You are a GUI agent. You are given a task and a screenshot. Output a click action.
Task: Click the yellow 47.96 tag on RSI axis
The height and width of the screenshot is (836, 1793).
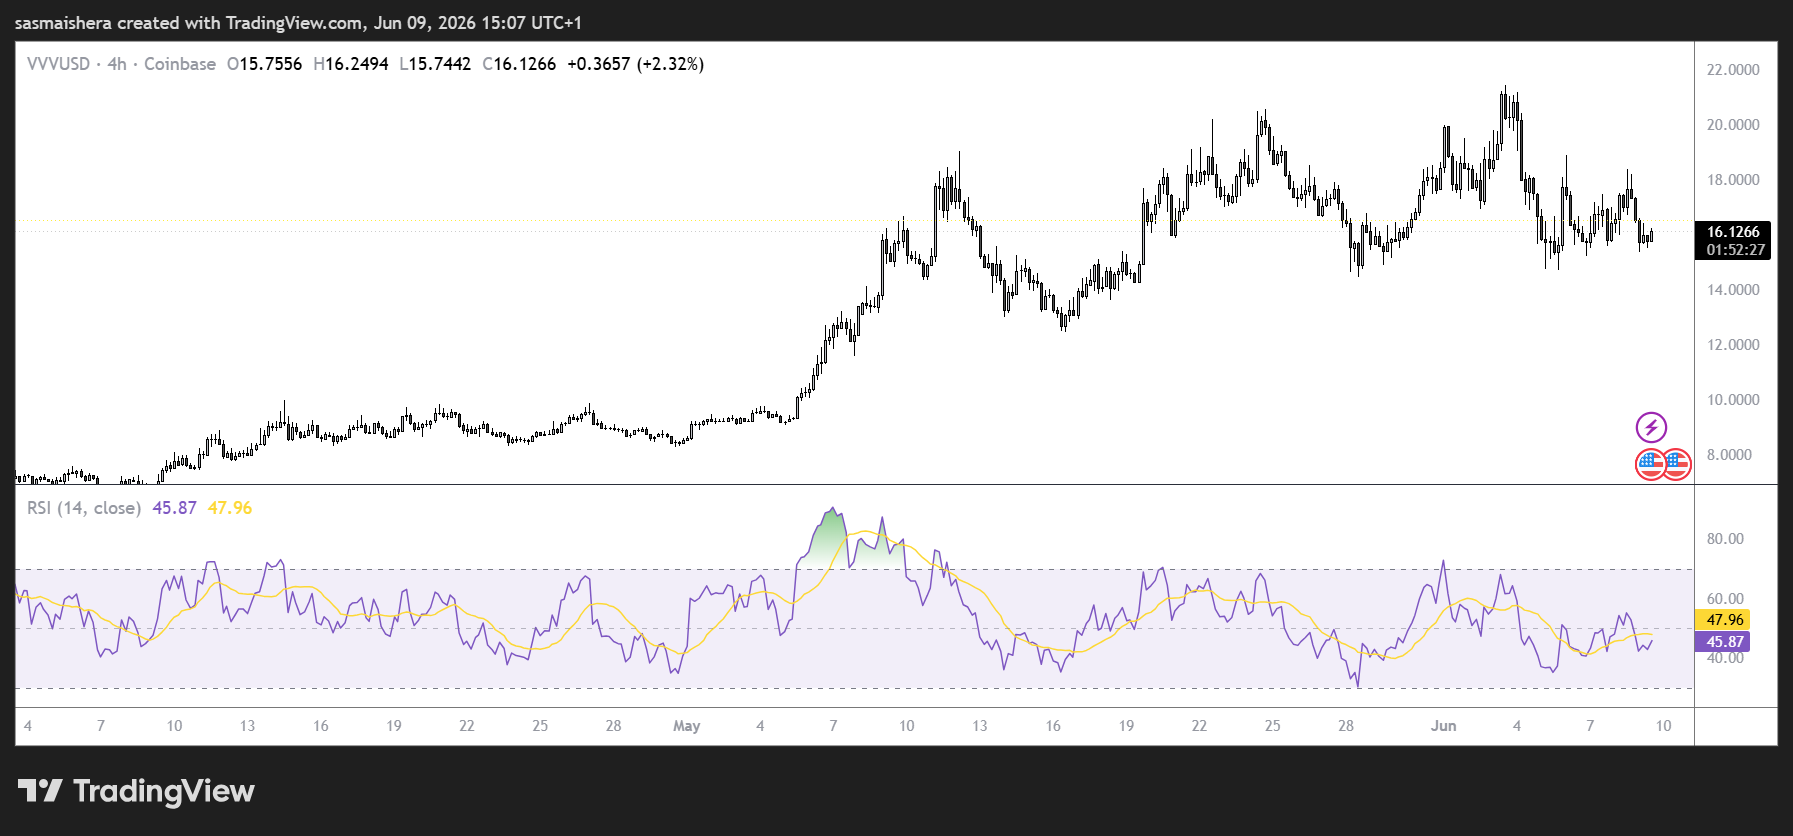[1723, 620]
